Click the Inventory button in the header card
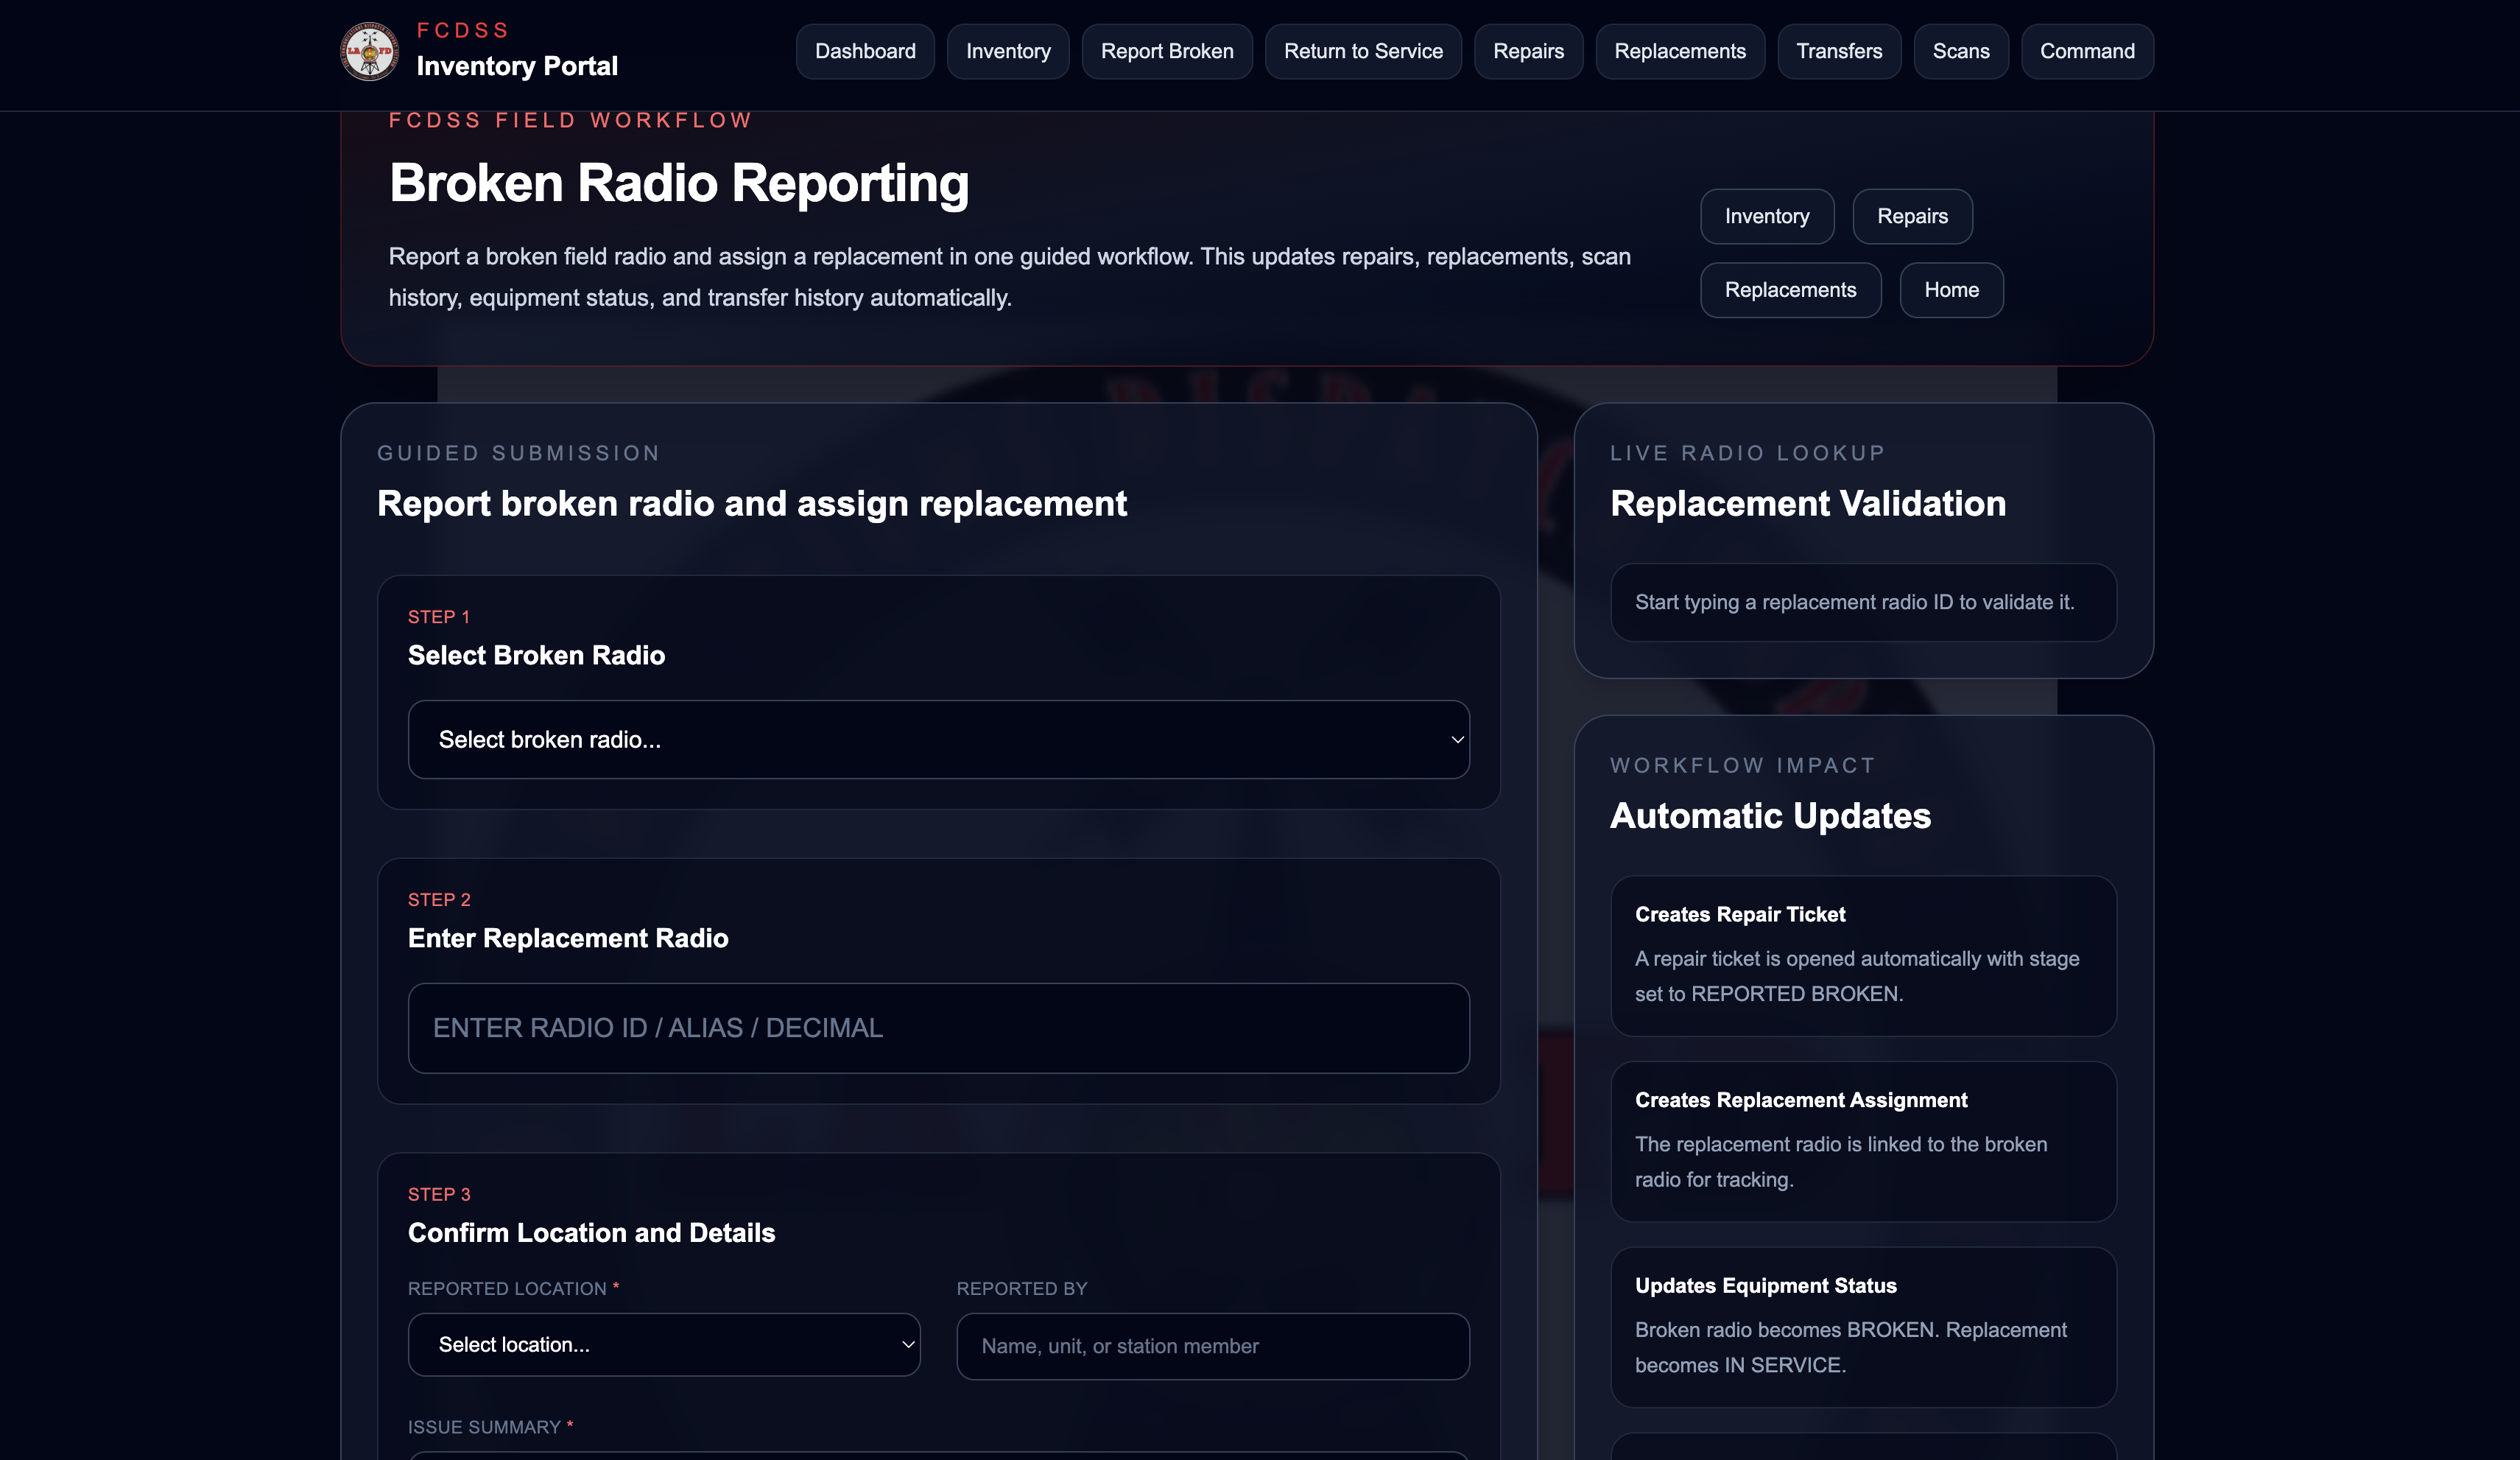This screenshot has width=2520, height=1460. tap(1766, 216)
